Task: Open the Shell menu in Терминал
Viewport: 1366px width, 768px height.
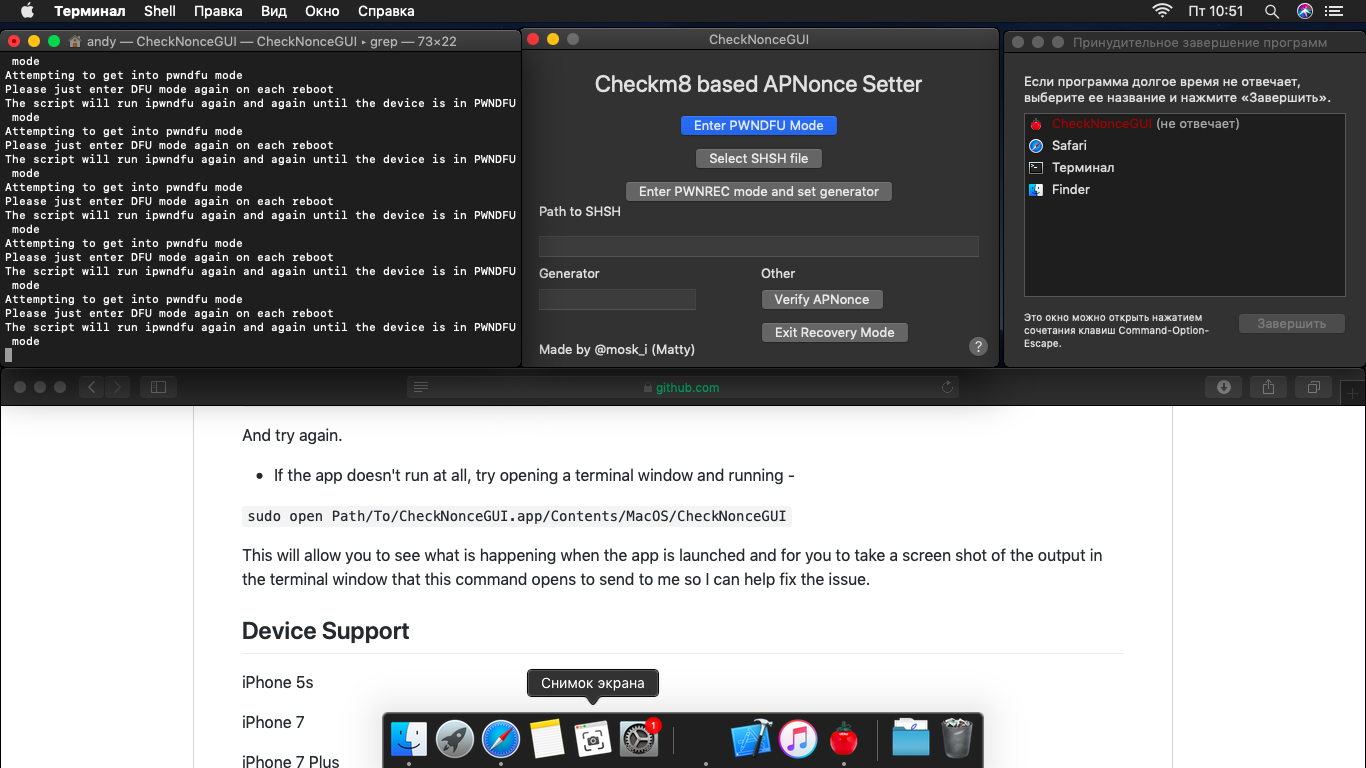Action: click(159, 11)
